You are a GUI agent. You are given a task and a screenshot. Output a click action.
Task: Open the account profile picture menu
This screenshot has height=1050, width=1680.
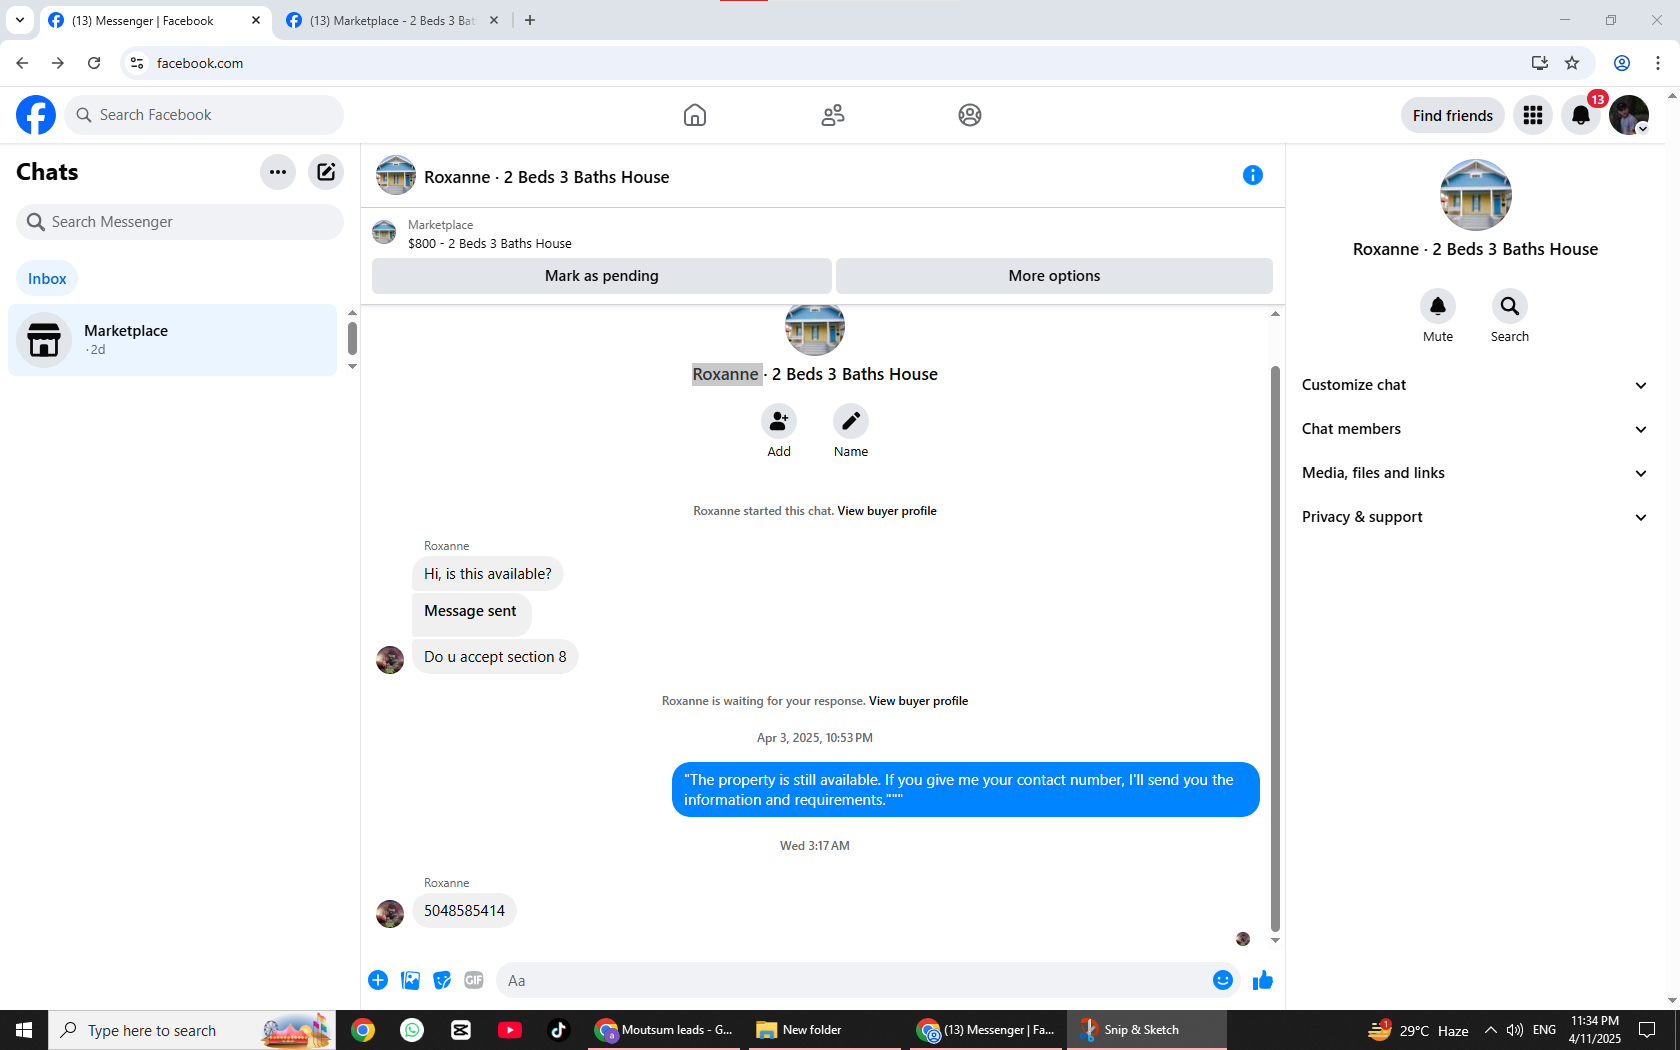1629,115
